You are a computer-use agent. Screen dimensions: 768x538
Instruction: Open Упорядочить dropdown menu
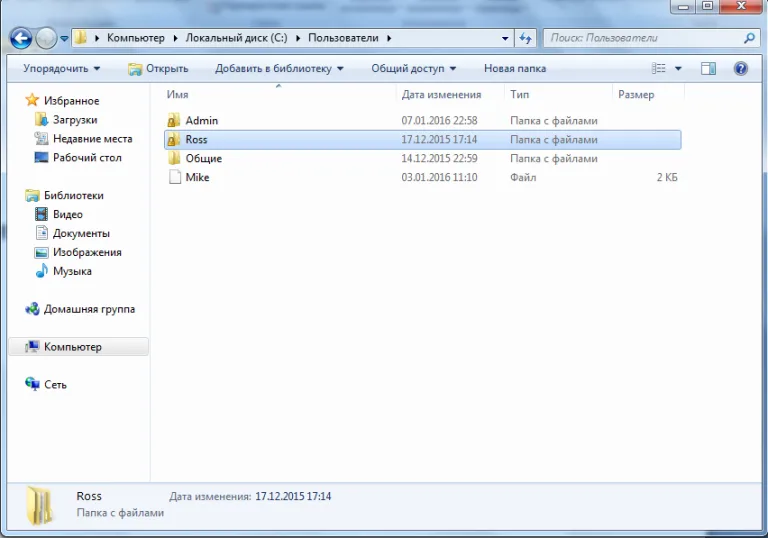click(62, 69)
